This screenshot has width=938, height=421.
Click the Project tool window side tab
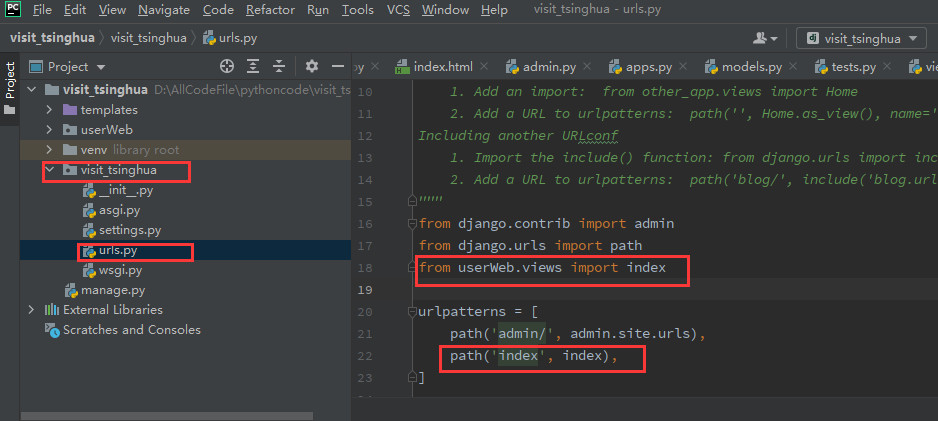[x=10, y=81]
